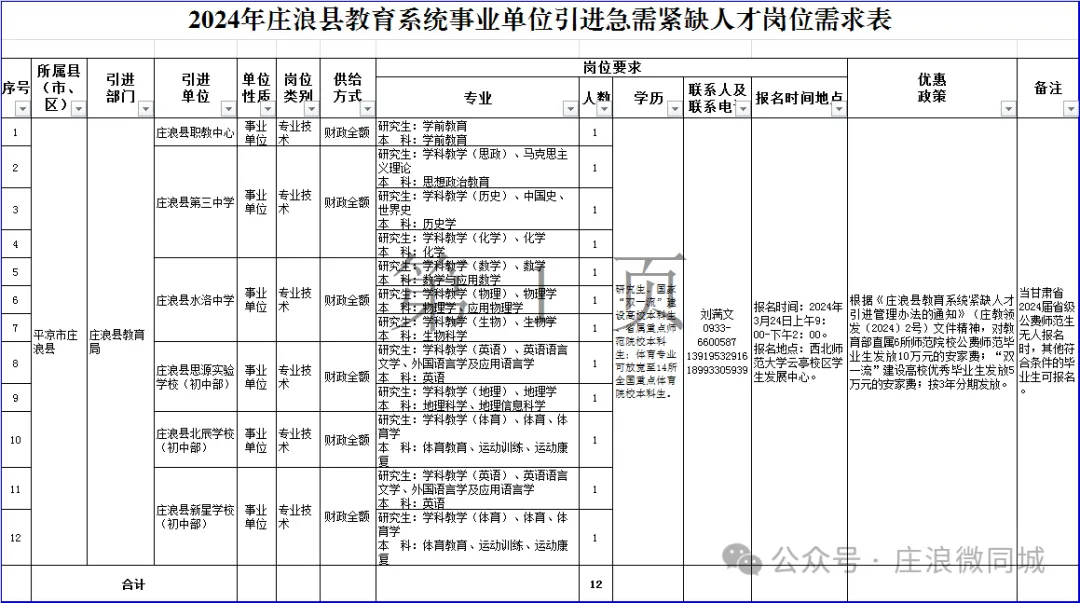This screenshot has height=603, width=1080.
Task: Select the 历史学 major cell in row 3
Action: 478,209
